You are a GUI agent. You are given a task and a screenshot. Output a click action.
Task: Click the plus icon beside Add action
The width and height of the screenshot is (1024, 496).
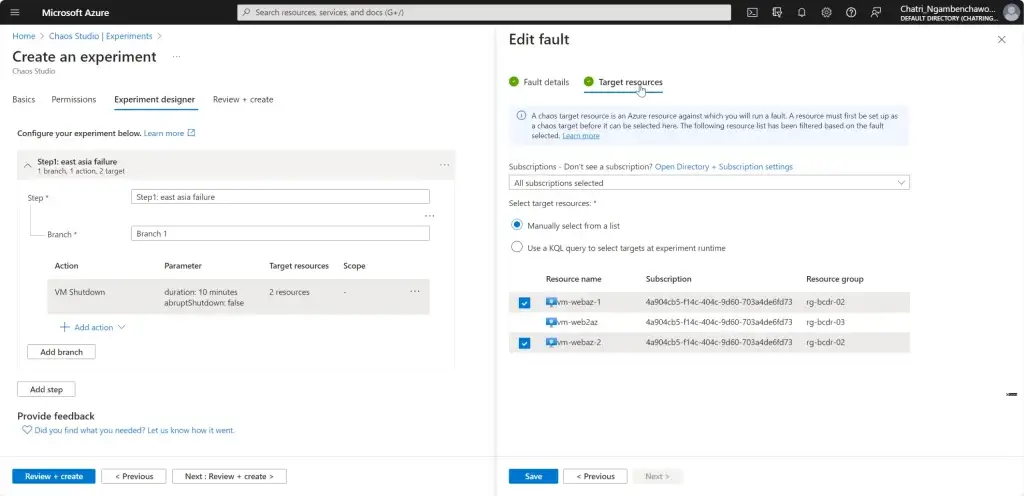click(65, 328)
